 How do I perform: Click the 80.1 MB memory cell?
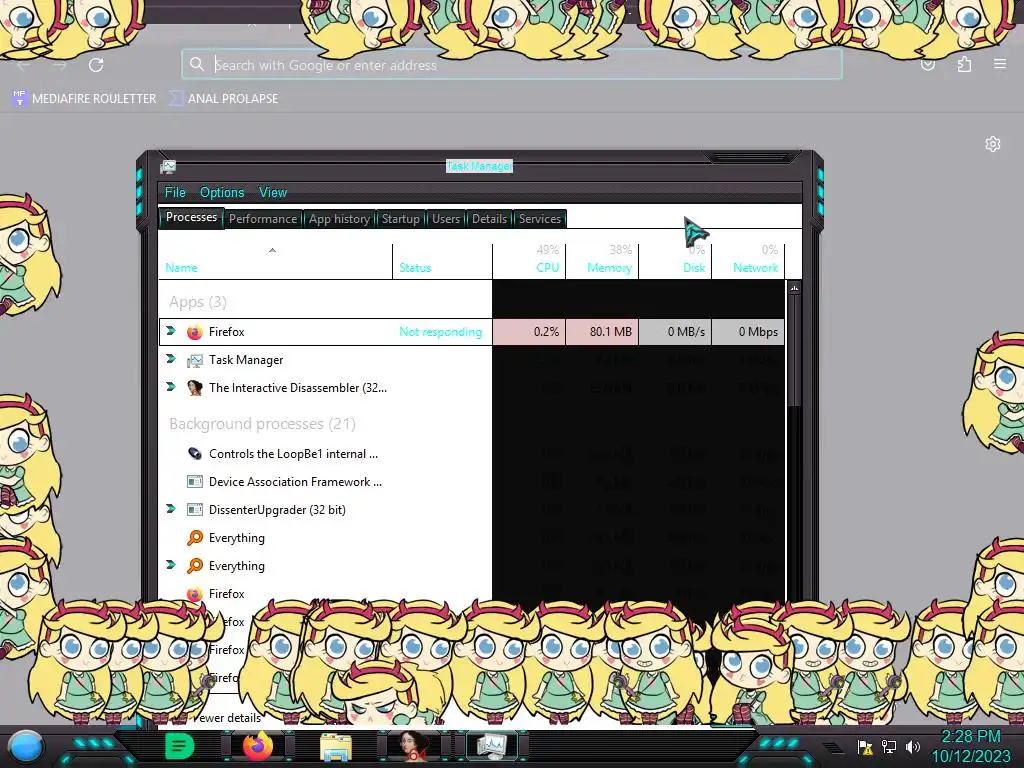[602, 332]
